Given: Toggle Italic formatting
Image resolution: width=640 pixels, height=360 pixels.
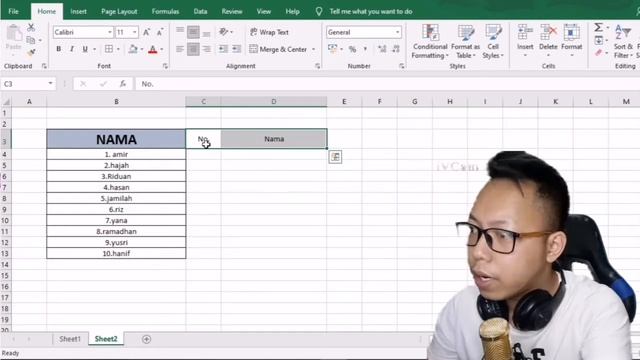Looking at the screenshot, I should [x=72, y=49].
